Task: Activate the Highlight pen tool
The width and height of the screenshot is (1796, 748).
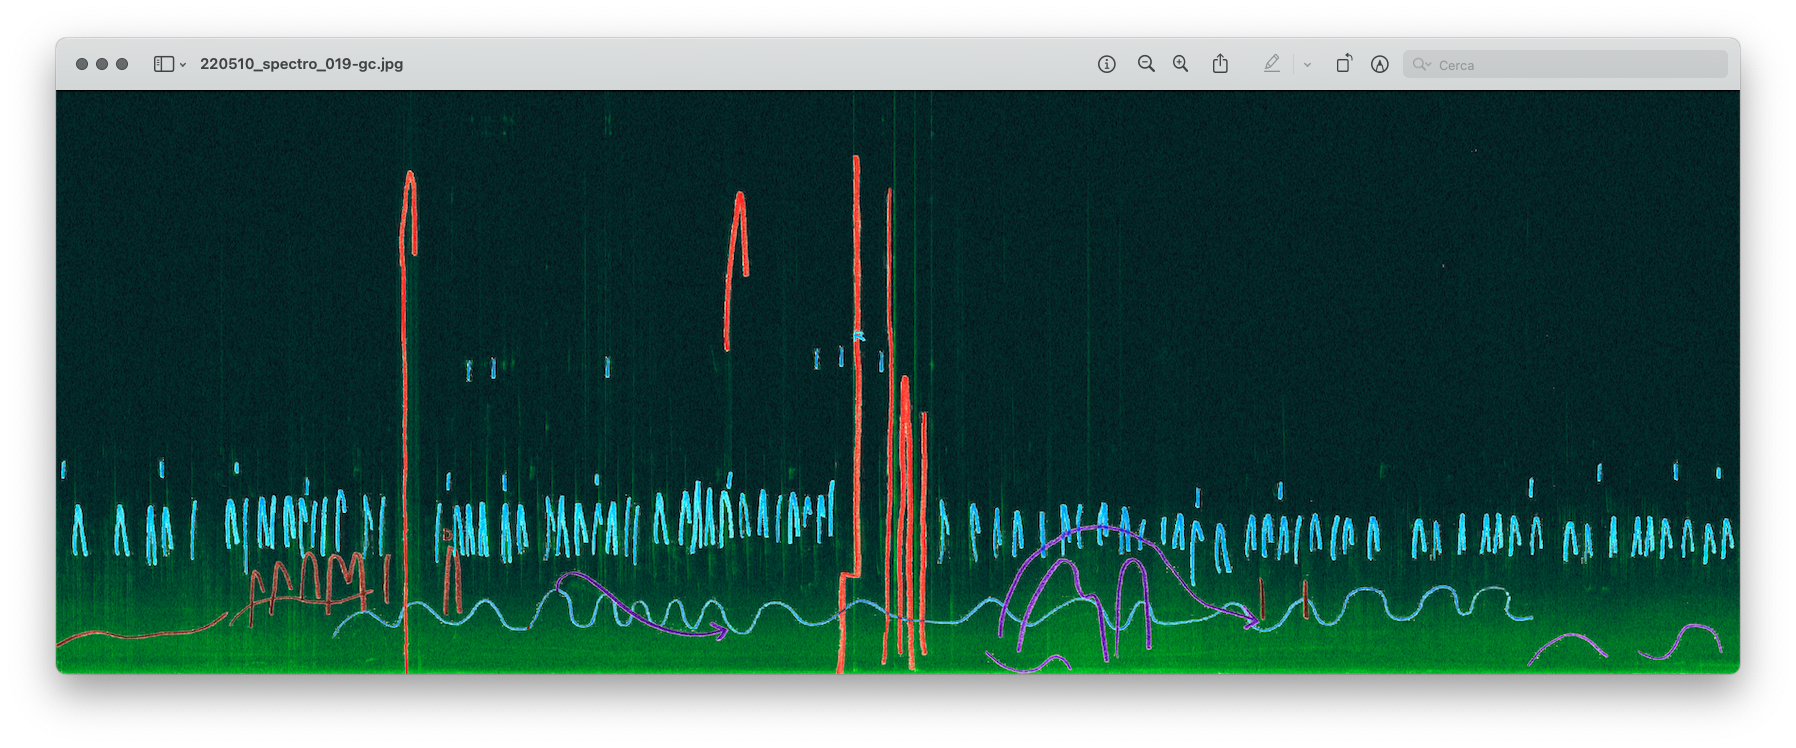Action: tap(1271, 64)
